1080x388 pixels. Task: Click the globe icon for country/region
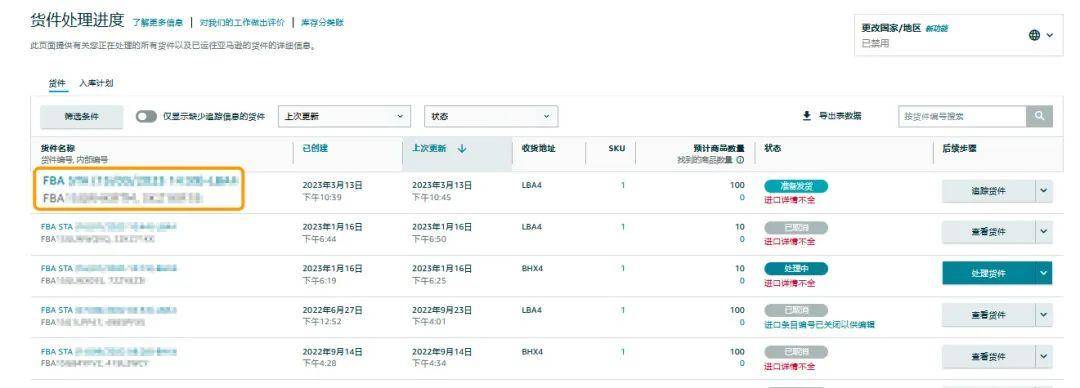[x=1035, y=35]
